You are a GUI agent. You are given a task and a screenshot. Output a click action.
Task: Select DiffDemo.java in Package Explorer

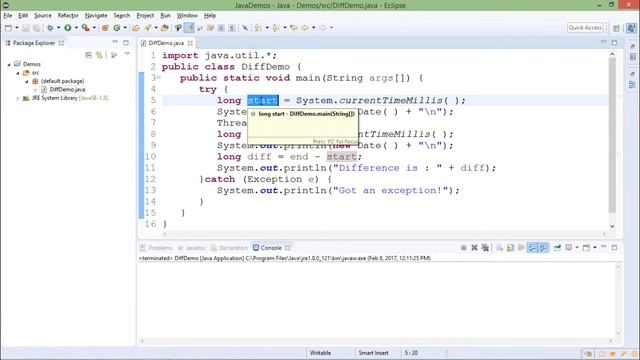[63, 90]
